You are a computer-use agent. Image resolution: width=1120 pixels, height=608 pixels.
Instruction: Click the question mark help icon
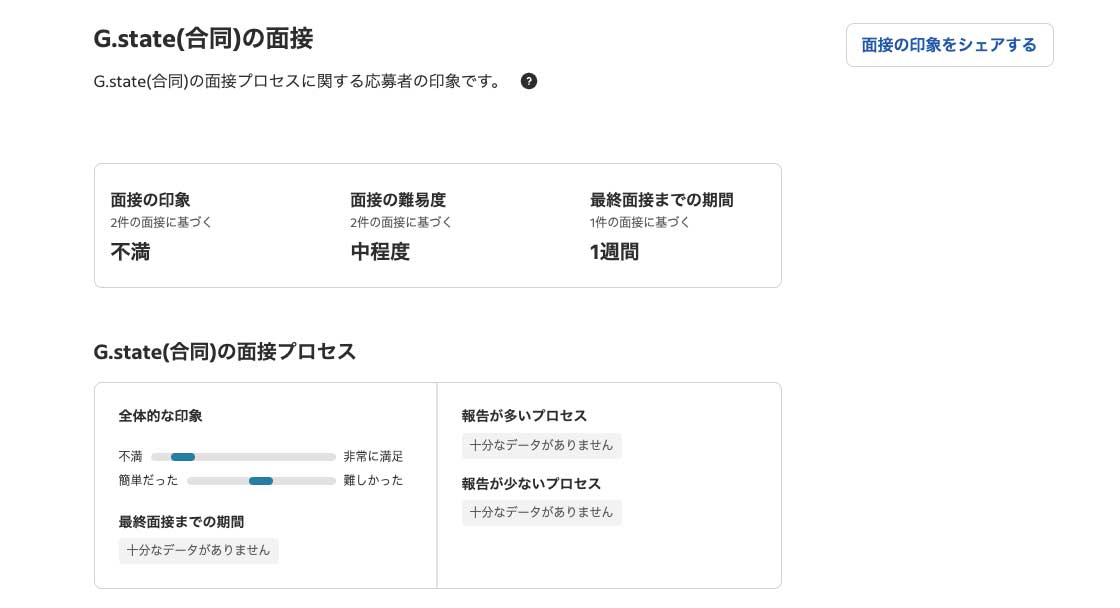(529, 81)
